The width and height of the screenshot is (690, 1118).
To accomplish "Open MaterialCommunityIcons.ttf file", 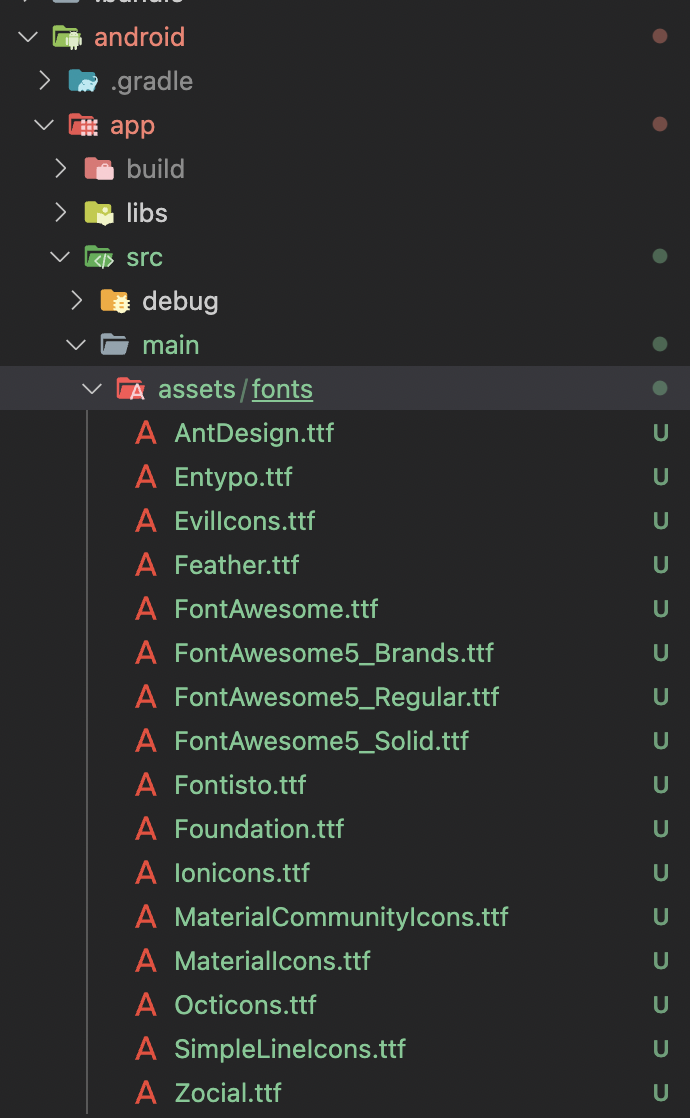I will point(341,917).
